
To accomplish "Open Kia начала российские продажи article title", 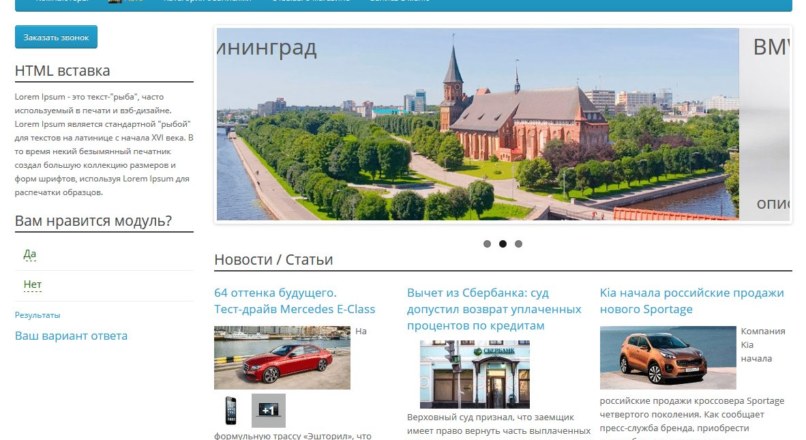I will click(x=692, y=301).
